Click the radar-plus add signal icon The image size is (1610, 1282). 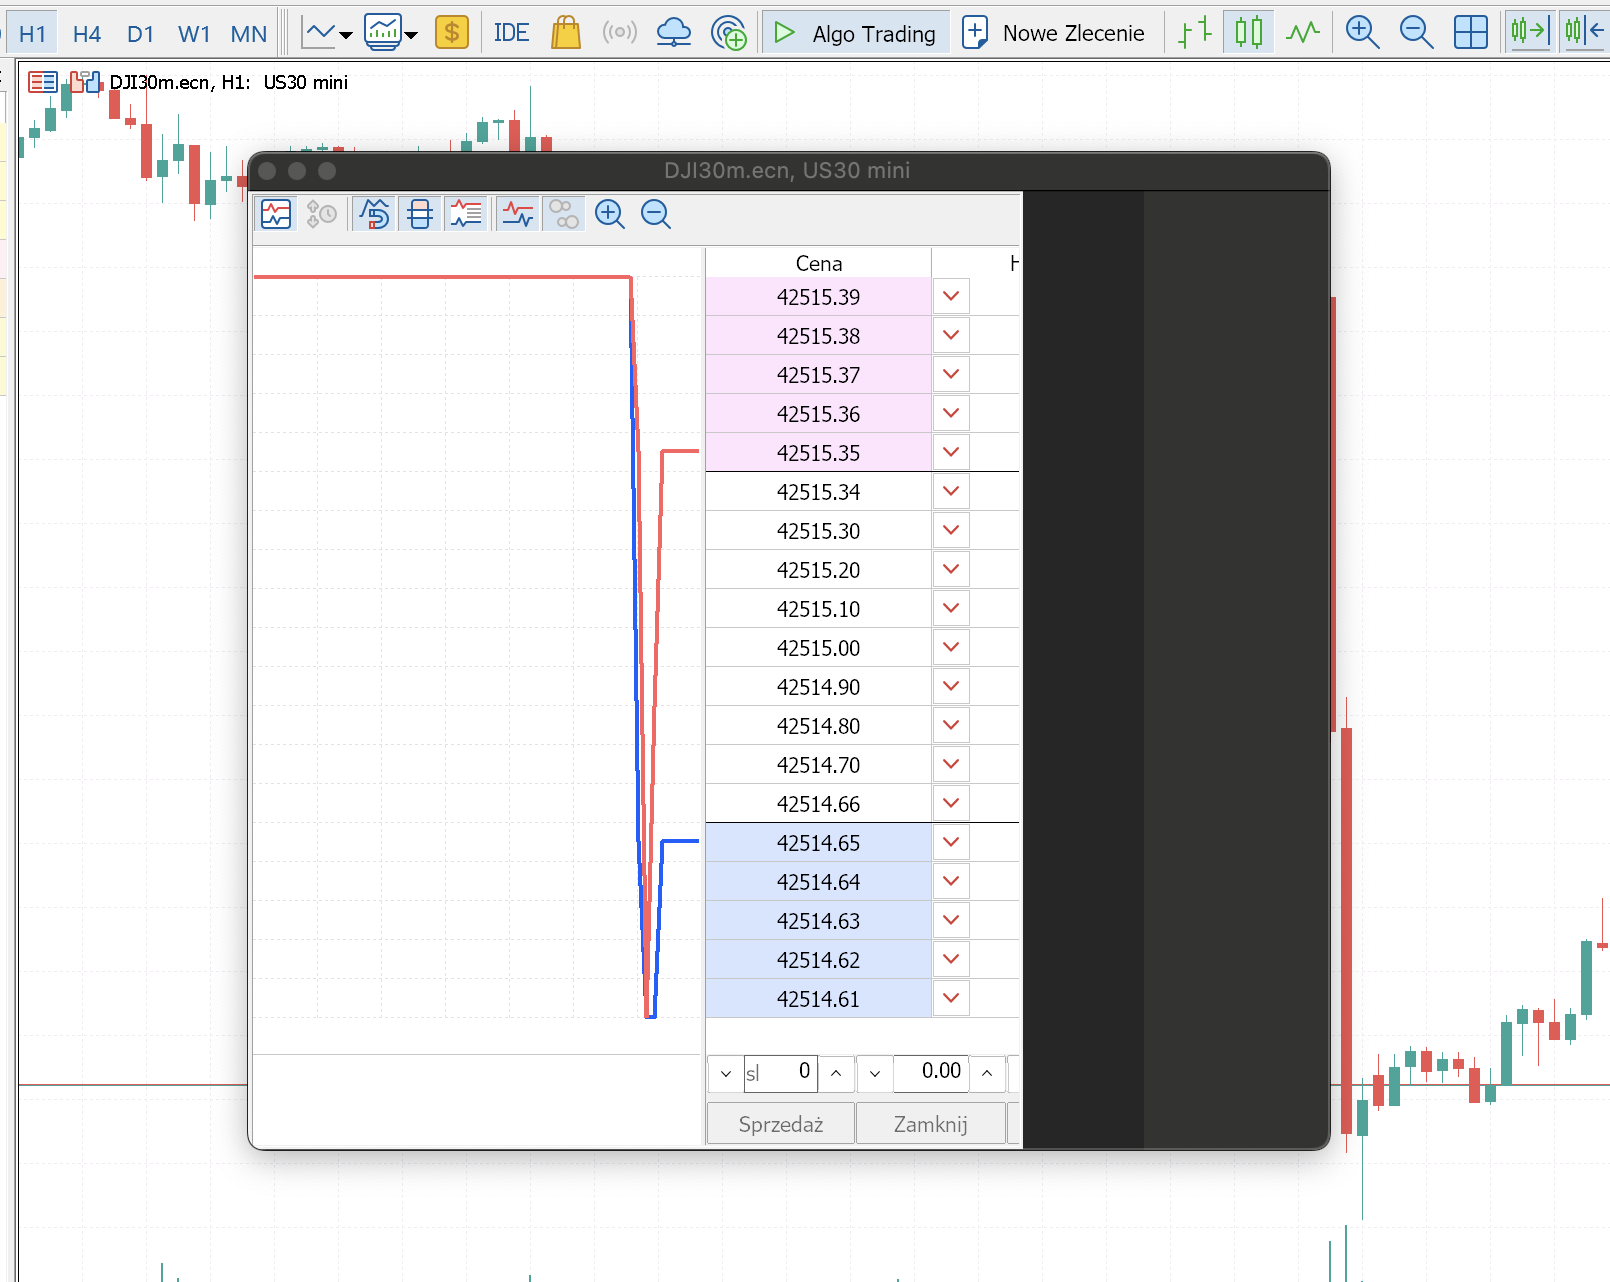729,33
